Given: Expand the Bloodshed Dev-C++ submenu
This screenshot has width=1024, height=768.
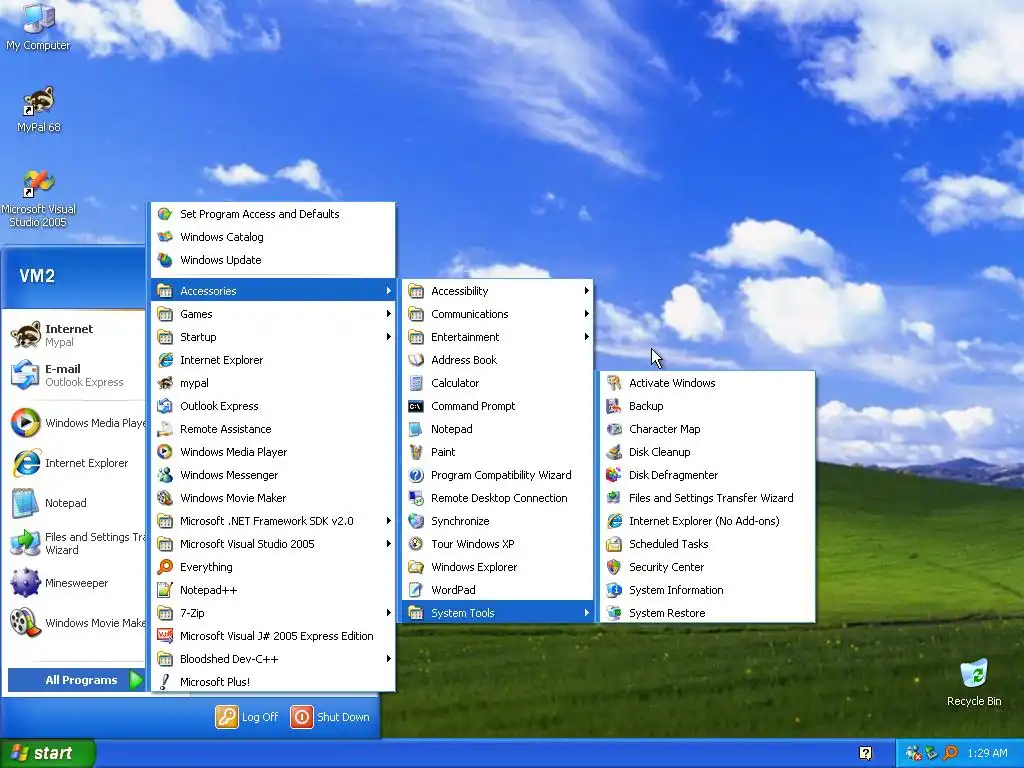Looking at the screenshot, I should [273, 659].
